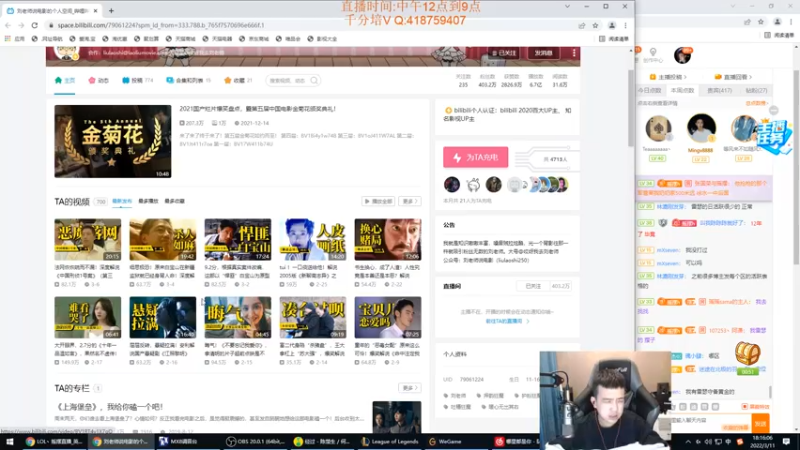Screen dimensions: 800x450
Task: Share this page via address bar icon
Action: tap(582, 26)
